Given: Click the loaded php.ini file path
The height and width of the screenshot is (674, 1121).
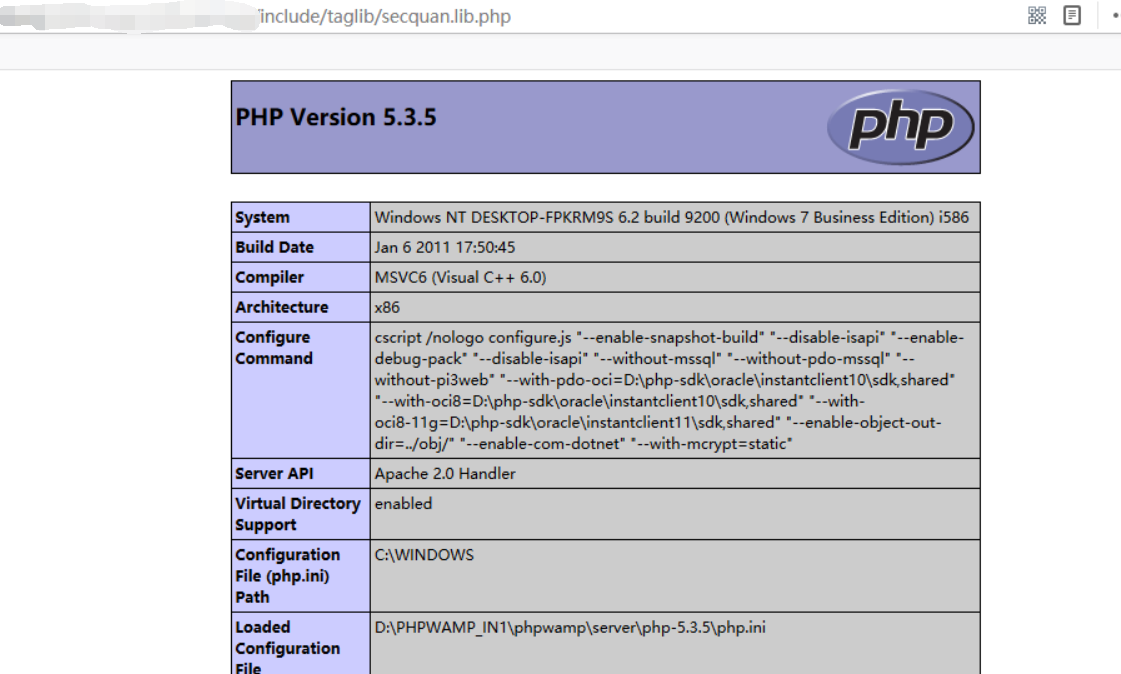Looking at the screenshot, I should pyautogui.click(x=570, y=627).
